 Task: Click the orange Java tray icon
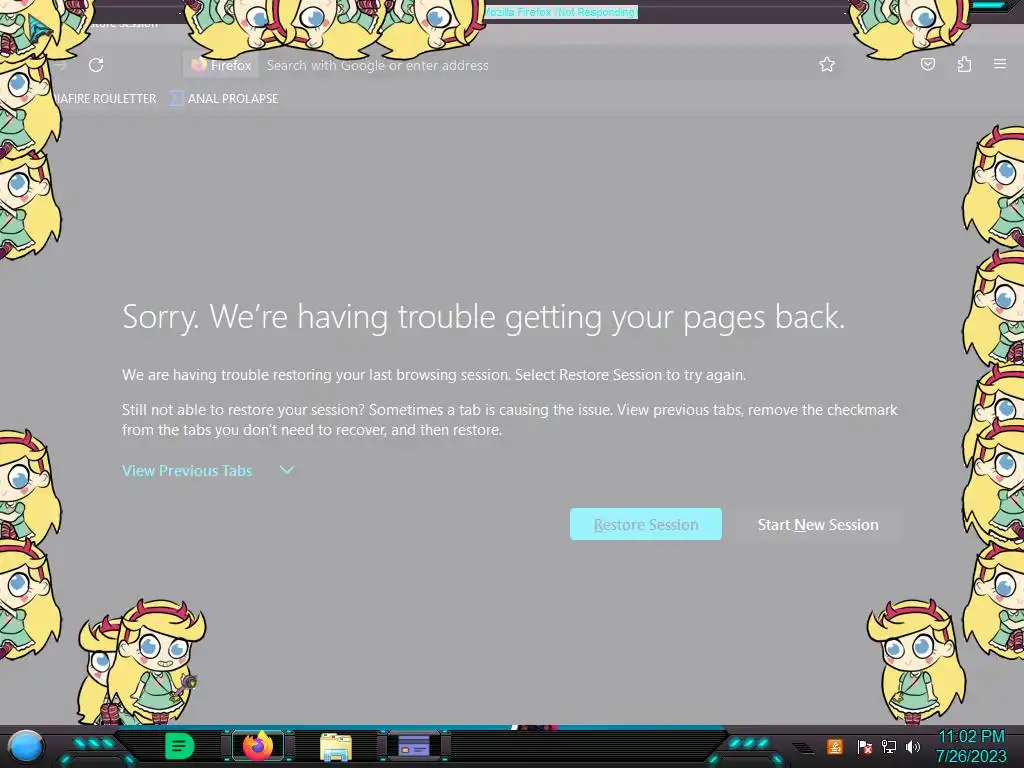click(x=835, y=746)
